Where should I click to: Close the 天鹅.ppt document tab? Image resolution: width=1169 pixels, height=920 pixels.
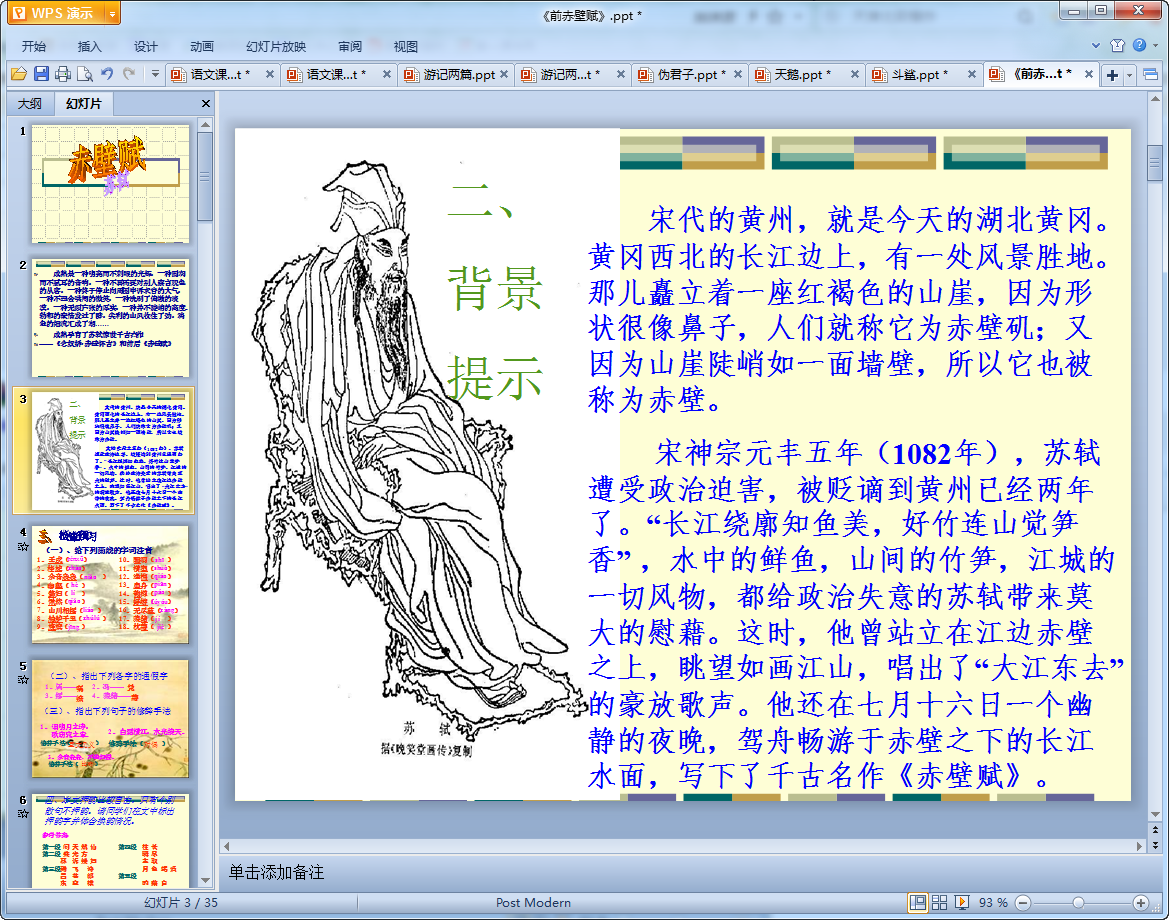coord(854,75)
